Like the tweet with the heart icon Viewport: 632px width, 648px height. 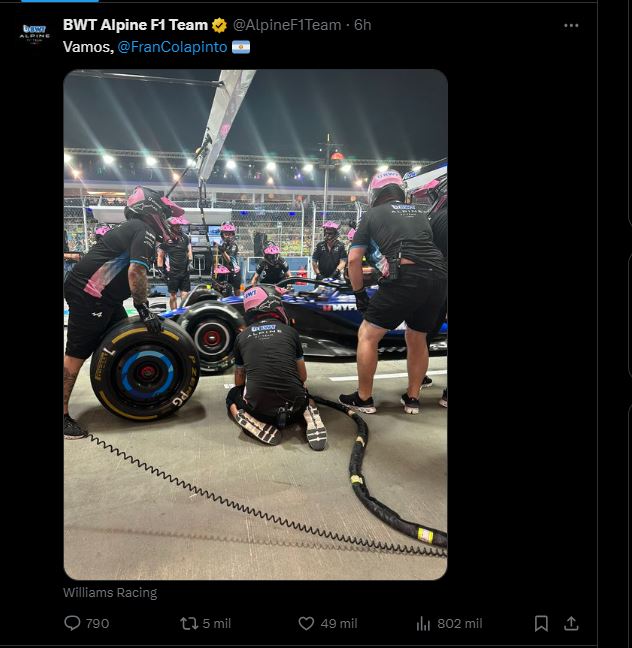[x=307, y=623]
